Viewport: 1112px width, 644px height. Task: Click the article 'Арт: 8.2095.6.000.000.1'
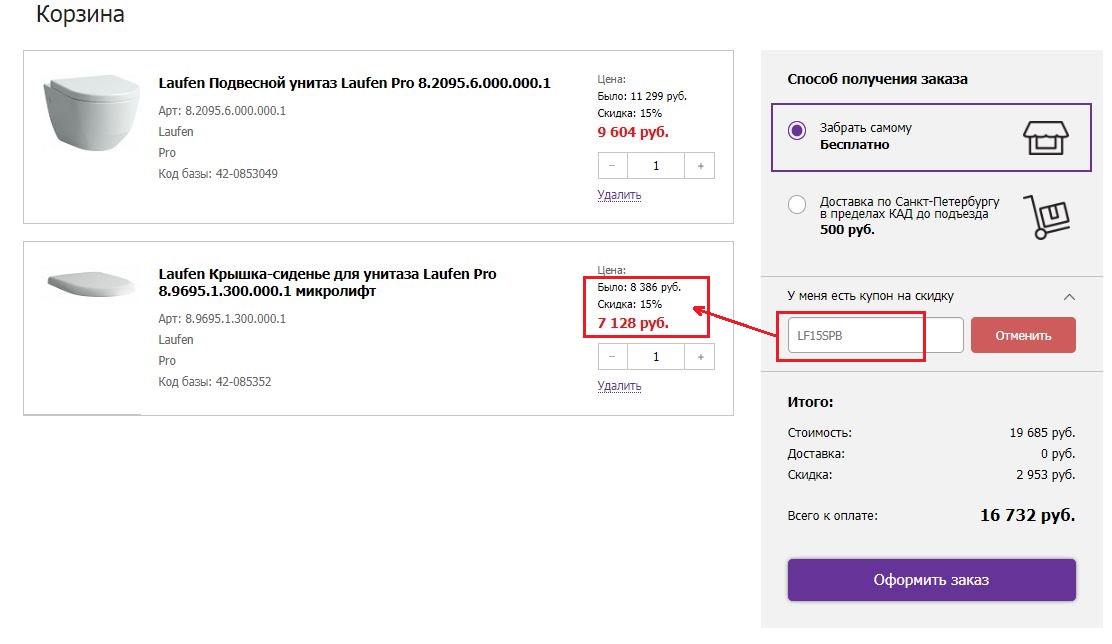pos(222,111)
